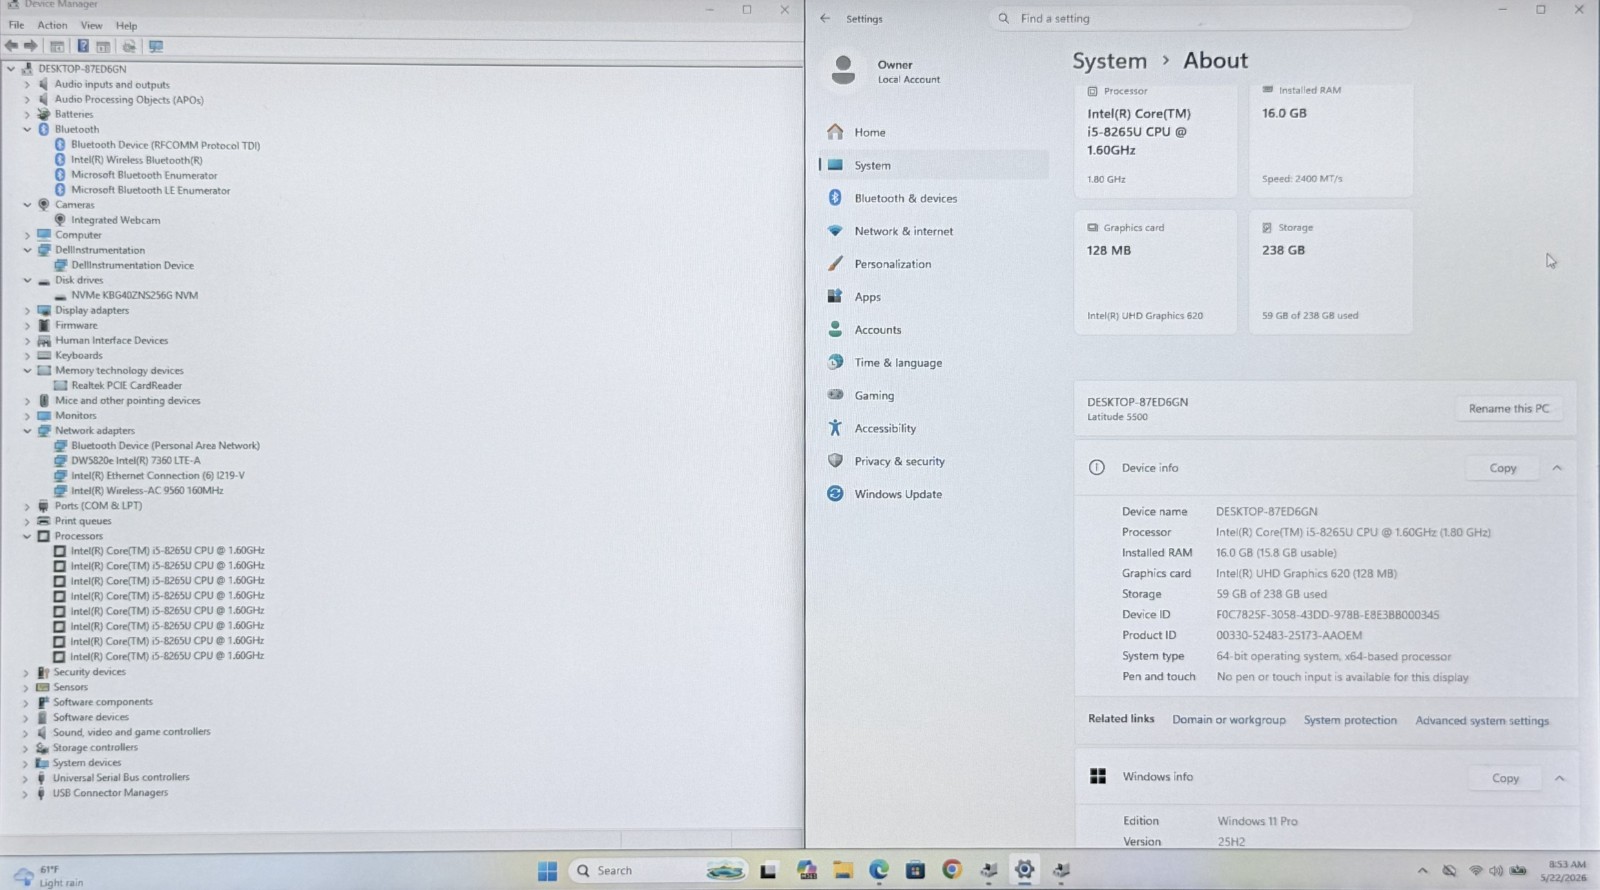
Task: Open the View menu in Device Manager
Action: pyautogui.click(x=91, y=25)
